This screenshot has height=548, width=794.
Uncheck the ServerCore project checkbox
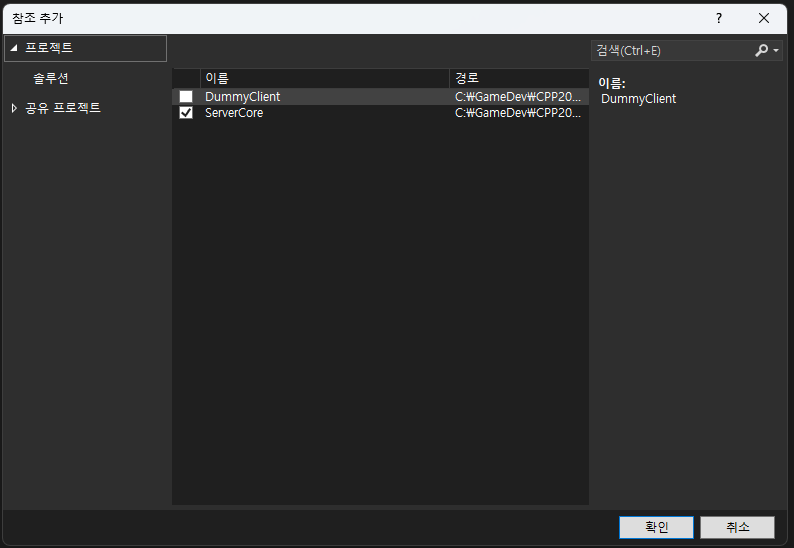coord(186,112)
